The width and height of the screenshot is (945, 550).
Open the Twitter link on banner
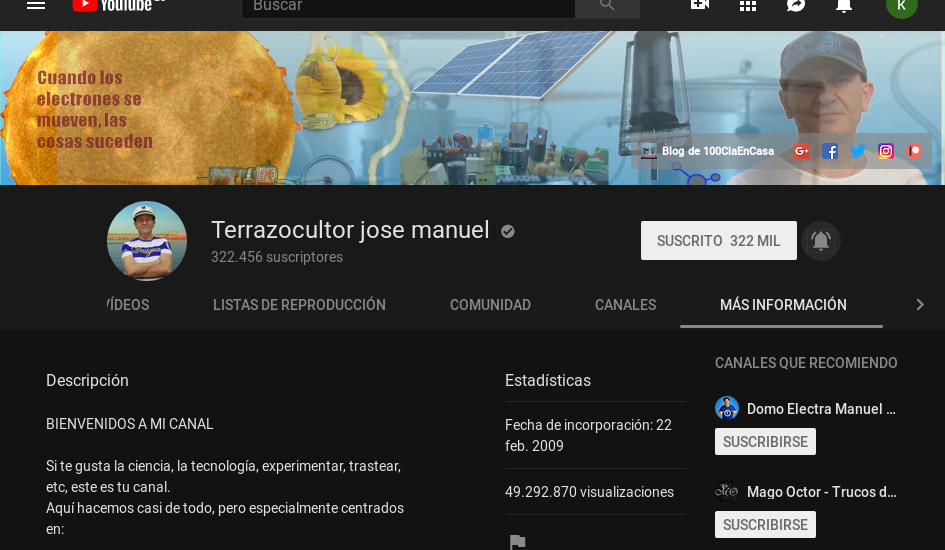point(858,151)
